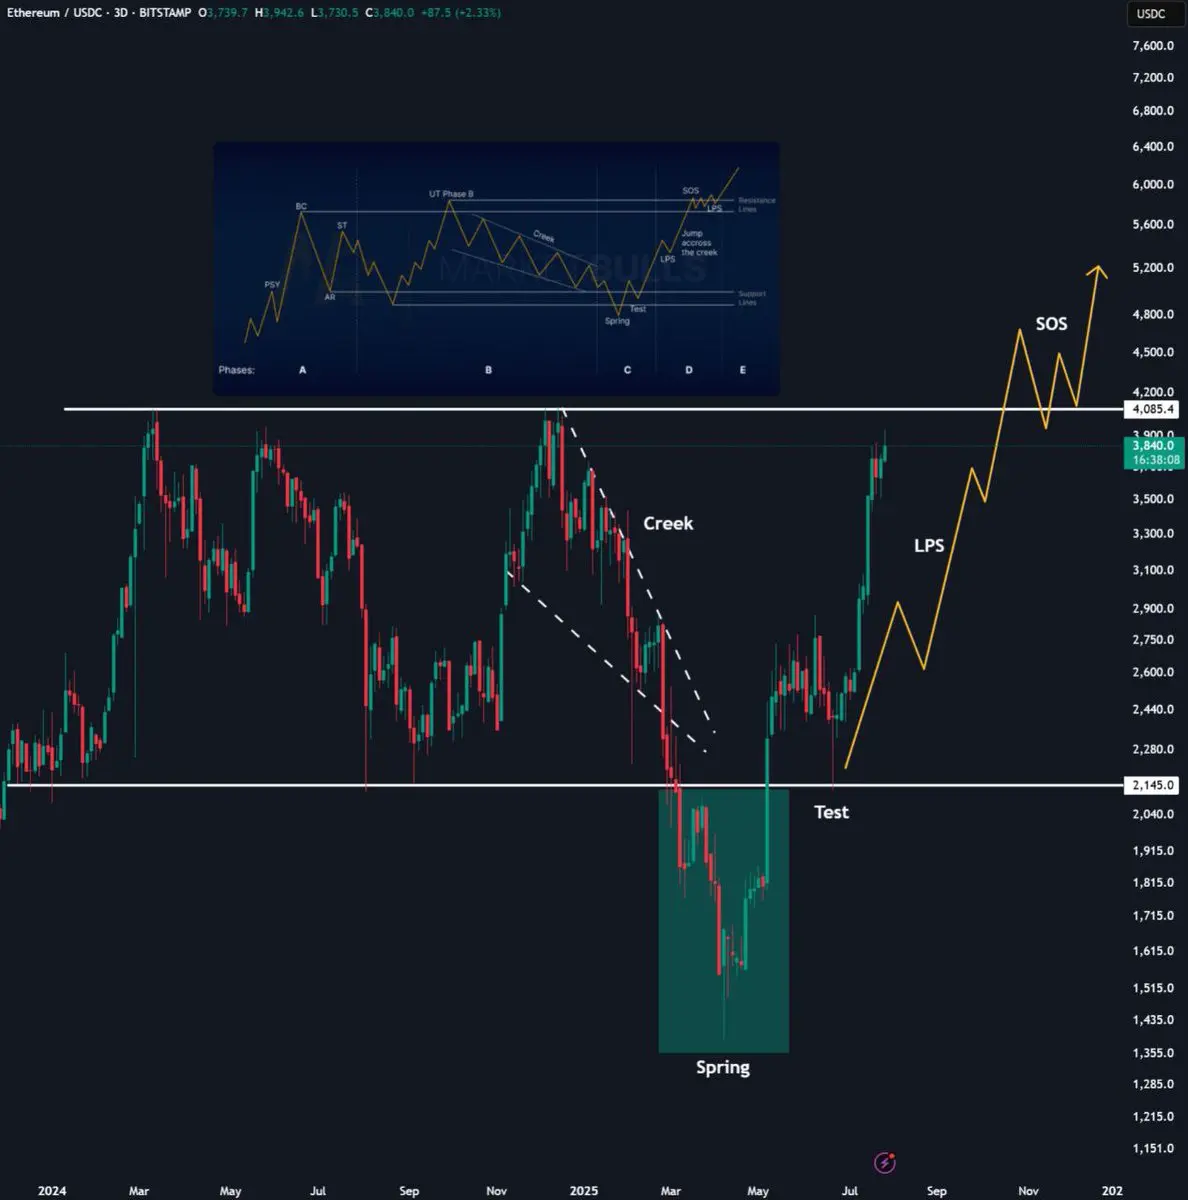This screenshot has width=1188, height=1200.
Task: Click the green Spring highlight rectangle
Action: coord(723,920)
